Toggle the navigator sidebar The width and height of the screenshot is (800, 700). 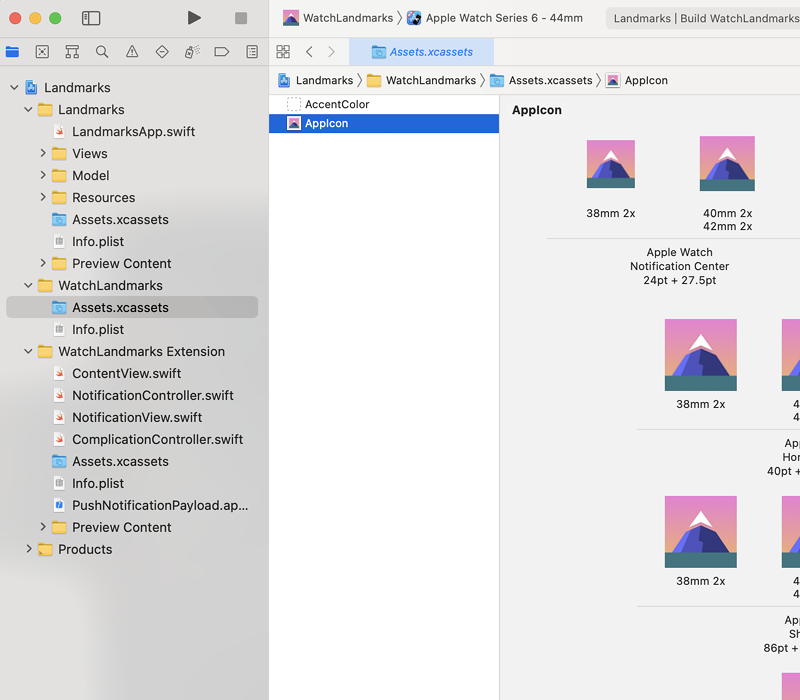click(x=91, y=18)
